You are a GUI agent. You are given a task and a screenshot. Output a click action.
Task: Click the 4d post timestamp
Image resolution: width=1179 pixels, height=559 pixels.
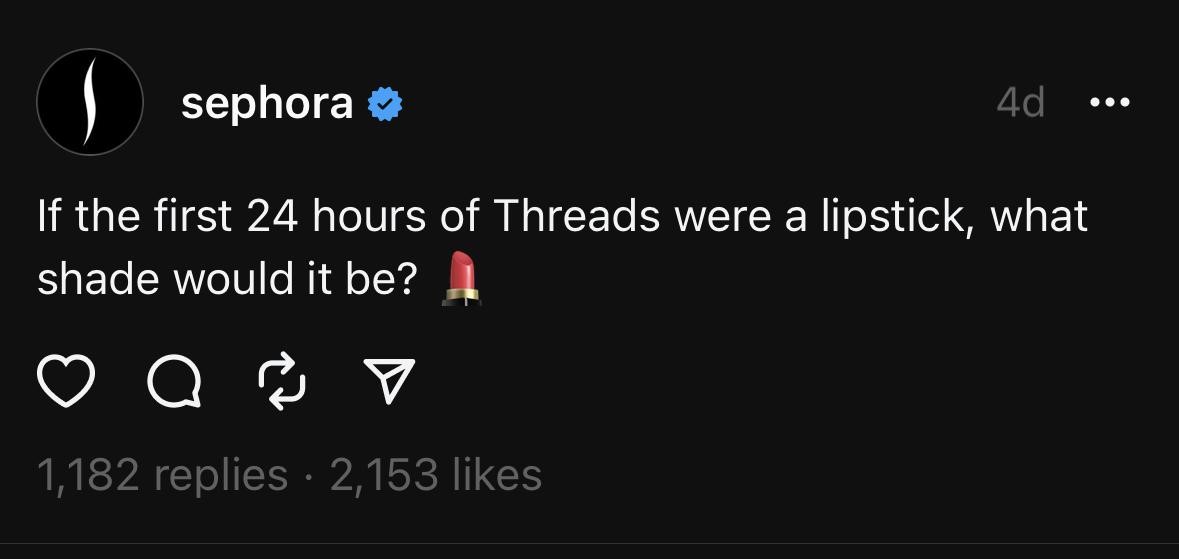[1021, 102]
